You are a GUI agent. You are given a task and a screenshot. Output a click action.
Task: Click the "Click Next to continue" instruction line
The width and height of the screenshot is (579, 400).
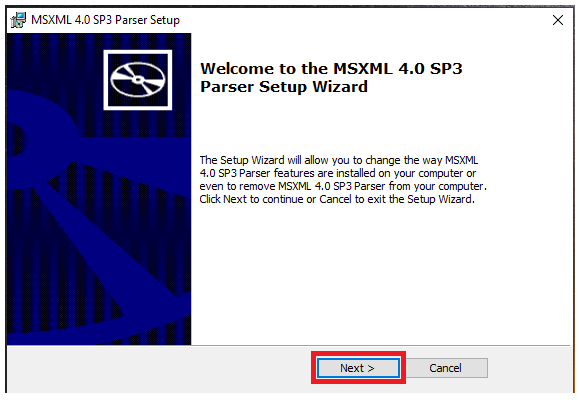click(337, 199)
